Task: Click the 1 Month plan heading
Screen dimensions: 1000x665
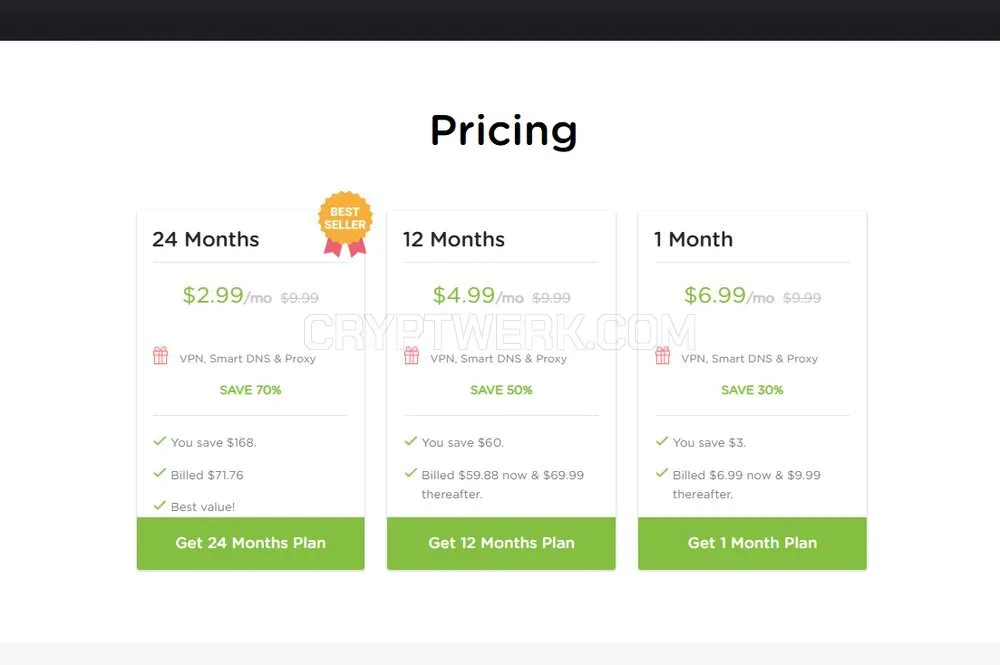Action: coord(693,239)
